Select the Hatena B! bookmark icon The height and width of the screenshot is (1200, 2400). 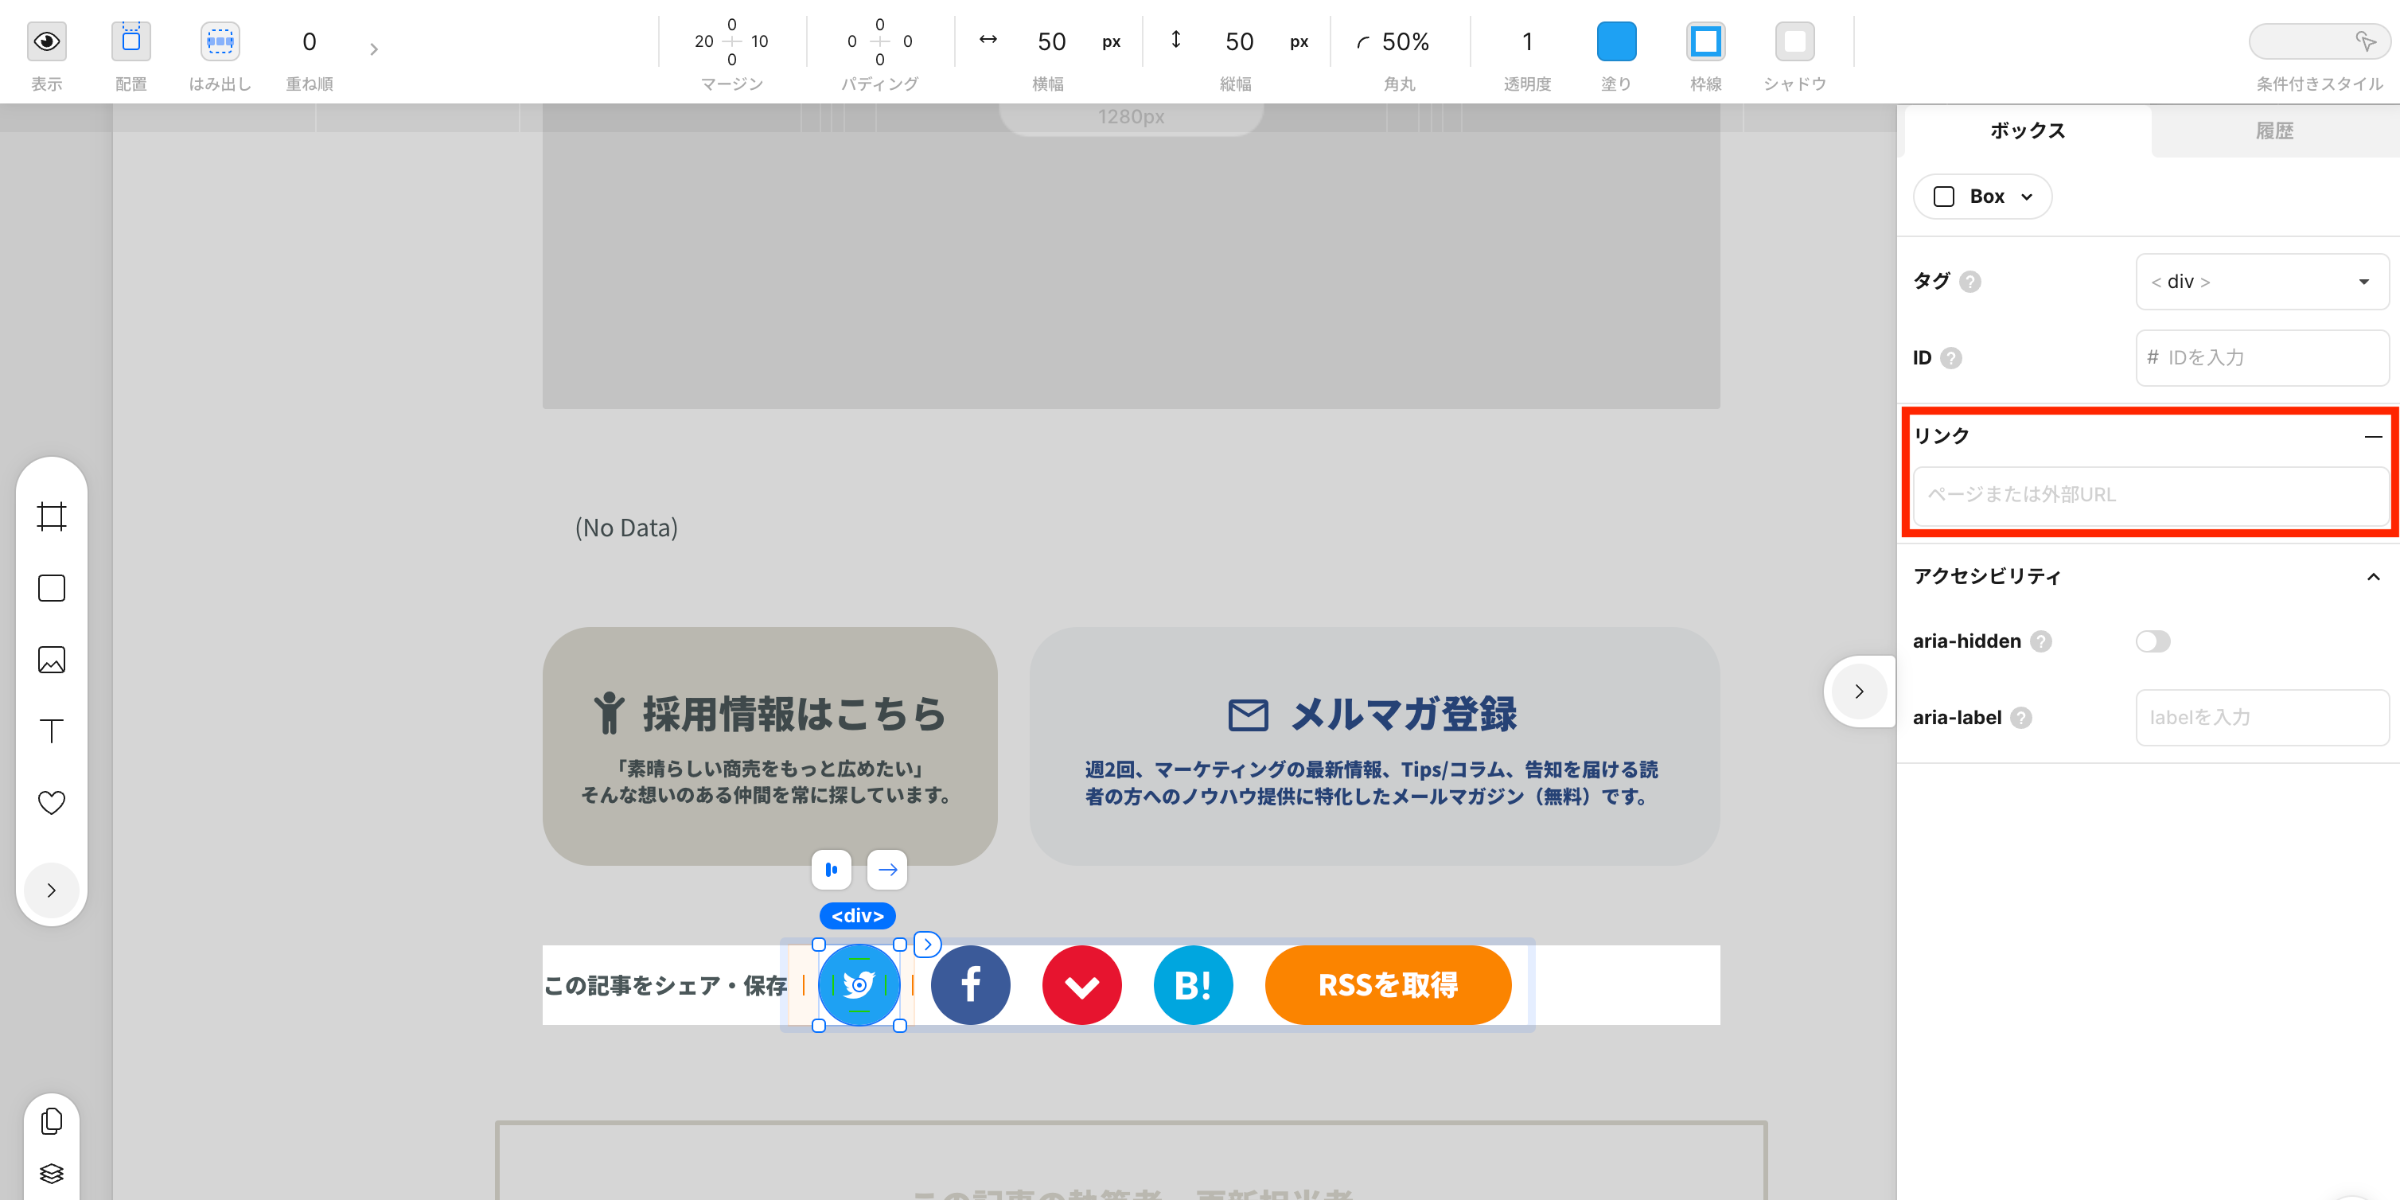tap(1193, 985)
